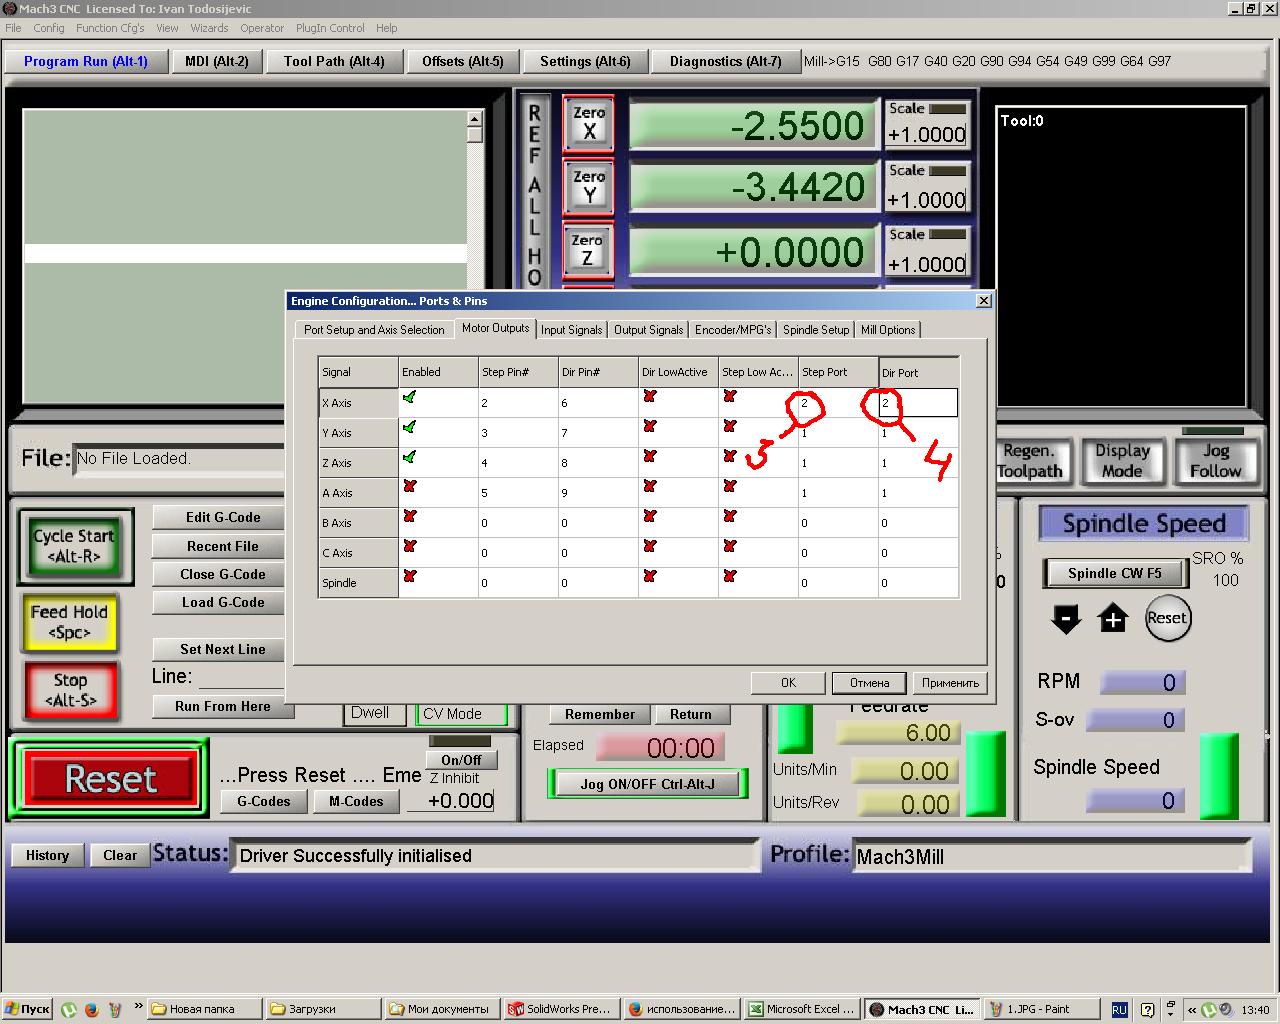Click the Stop <Alt-S> button

point(71,690)
